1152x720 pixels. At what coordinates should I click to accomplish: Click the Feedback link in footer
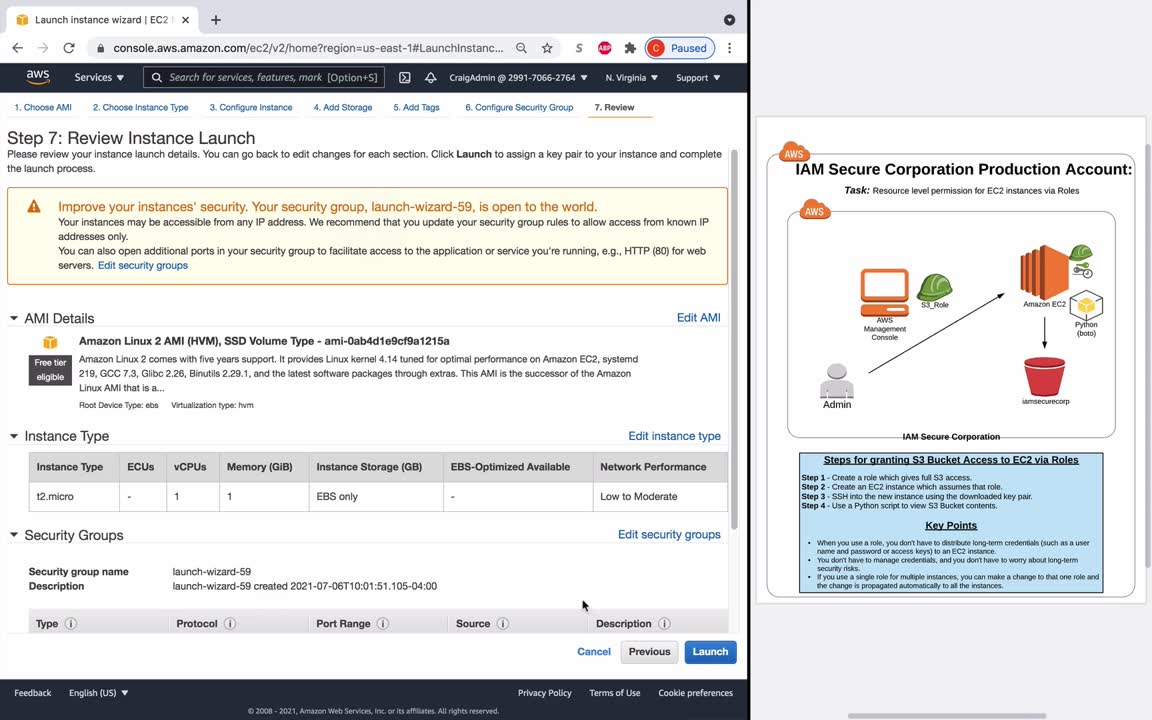[32, 693]
